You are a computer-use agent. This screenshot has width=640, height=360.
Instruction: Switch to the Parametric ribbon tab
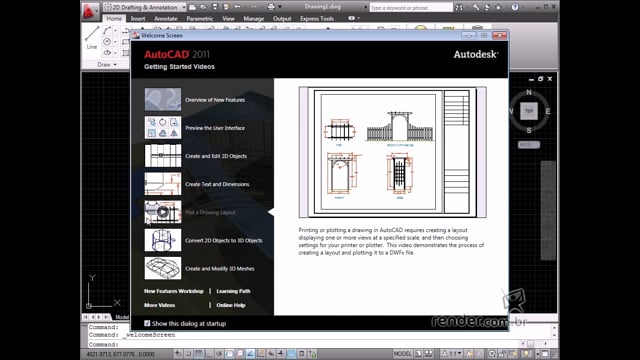tap(200, 19)
